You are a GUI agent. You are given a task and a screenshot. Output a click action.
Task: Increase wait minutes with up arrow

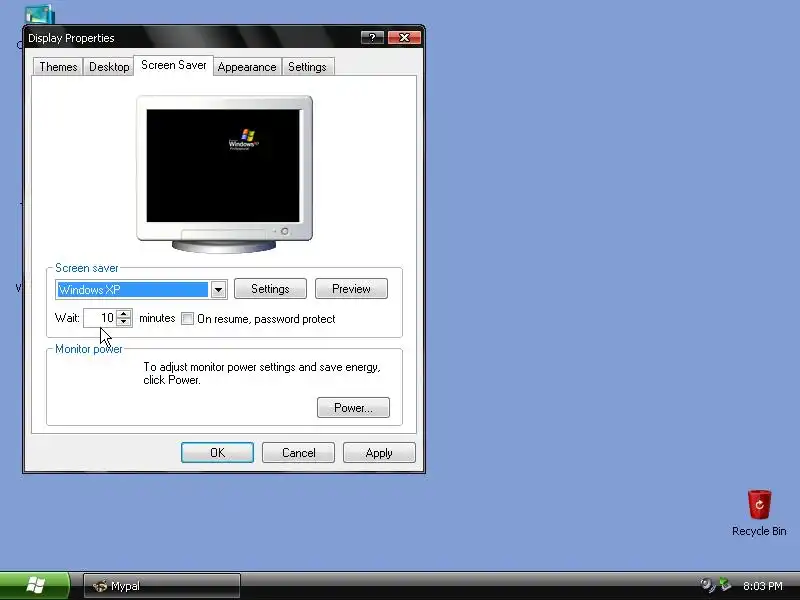point(124,314)
